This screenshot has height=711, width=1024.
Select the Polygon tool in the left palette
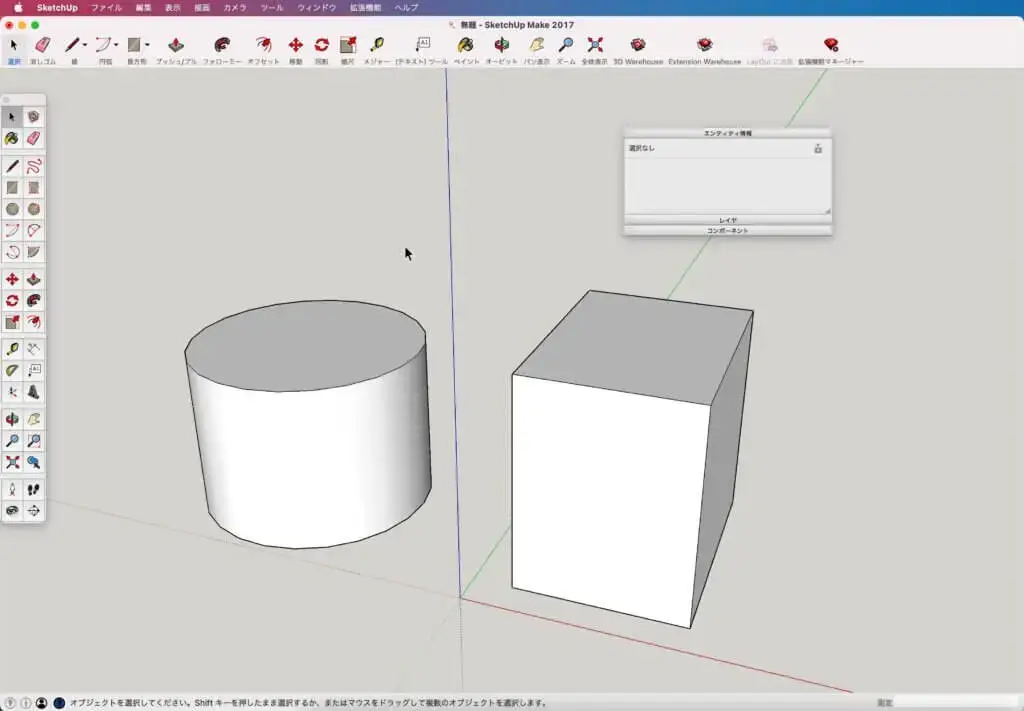tap(33, 209)
